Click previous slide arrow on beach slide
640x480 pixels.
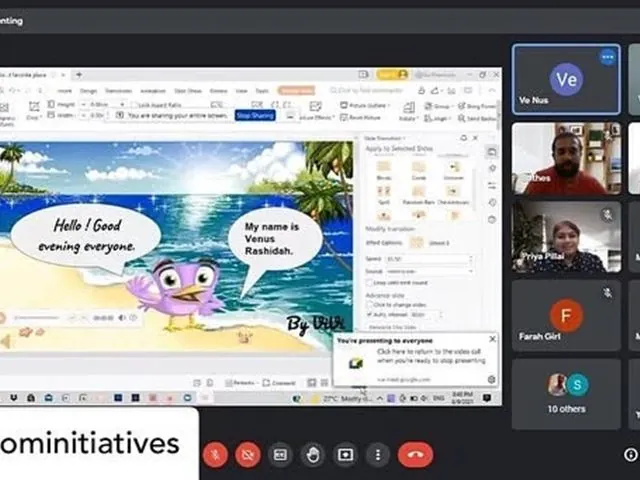click(x=5, y=342)
